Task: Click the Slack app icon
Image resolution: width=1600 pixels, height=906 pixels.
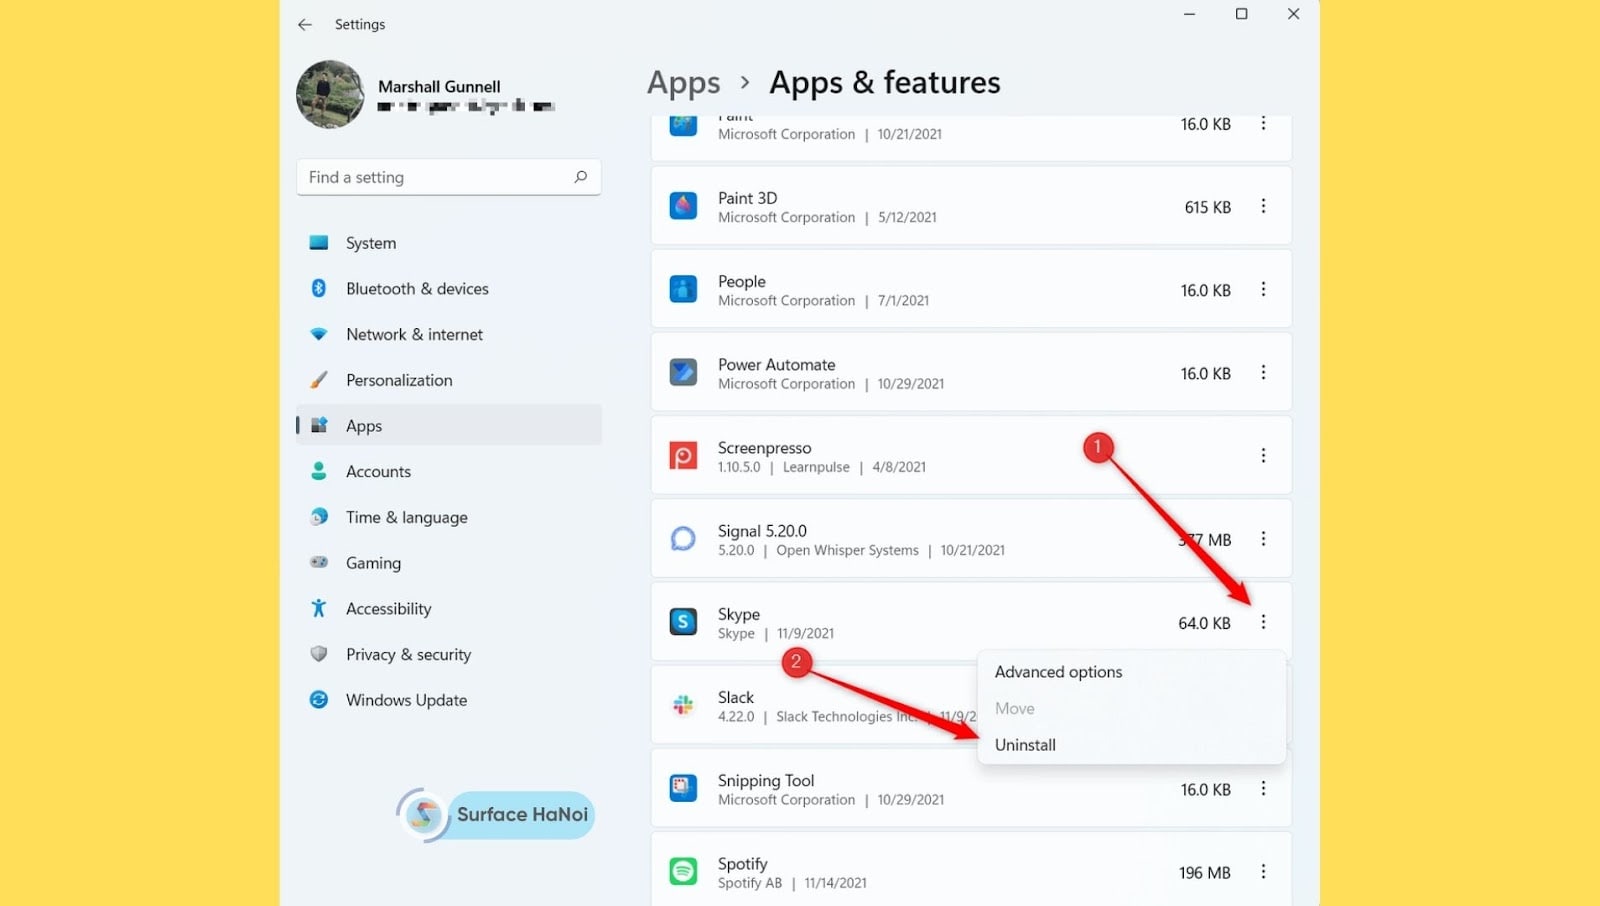Action: [x=683, y=705]
